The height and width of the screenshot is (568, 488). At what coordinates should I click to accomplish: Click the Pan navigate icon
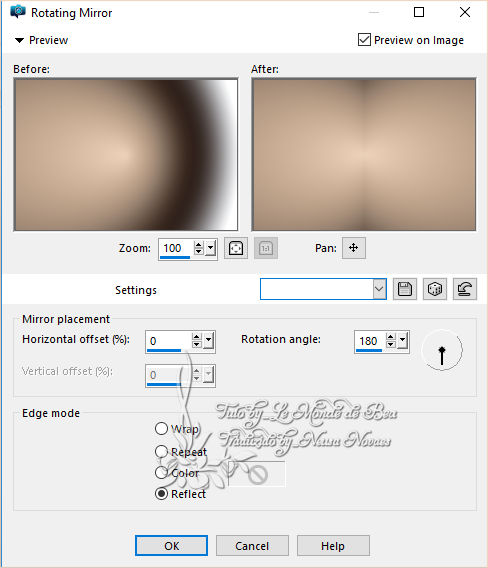[x=354, y=248]
